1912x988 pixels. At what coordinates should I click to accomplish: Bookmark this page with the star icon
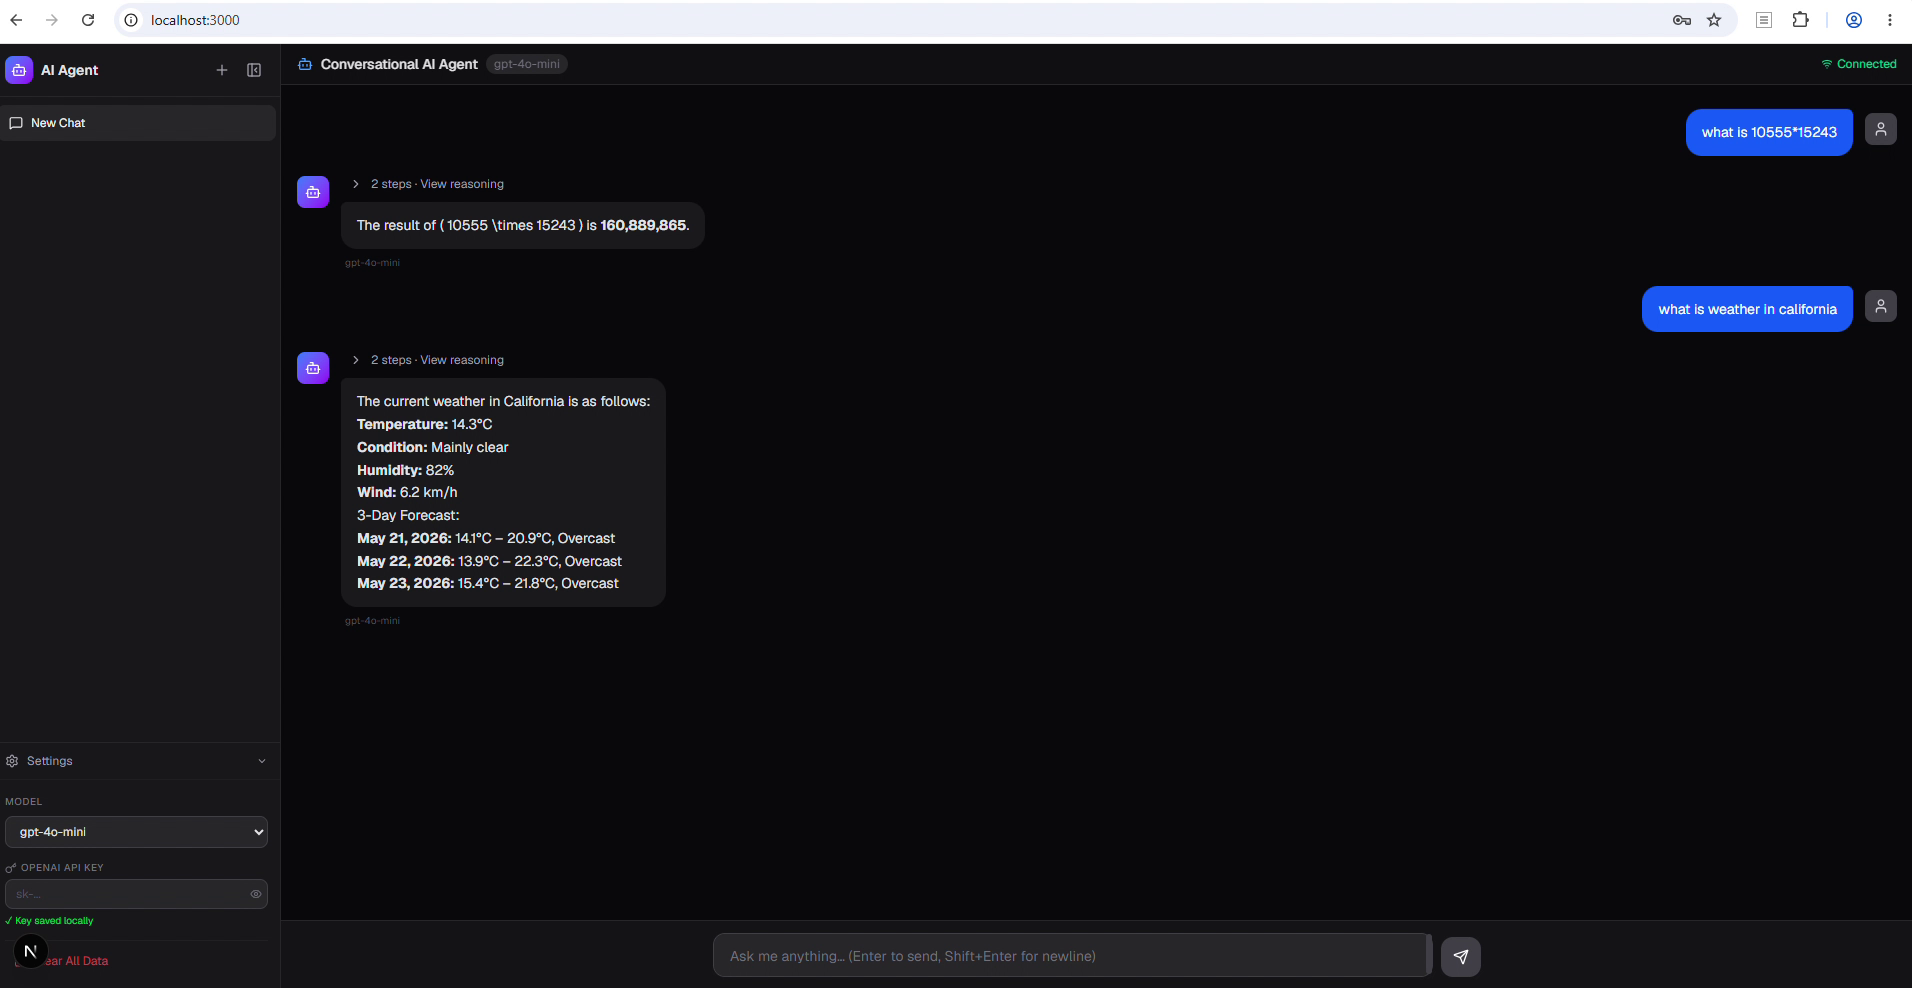[x=1714, y=20]
